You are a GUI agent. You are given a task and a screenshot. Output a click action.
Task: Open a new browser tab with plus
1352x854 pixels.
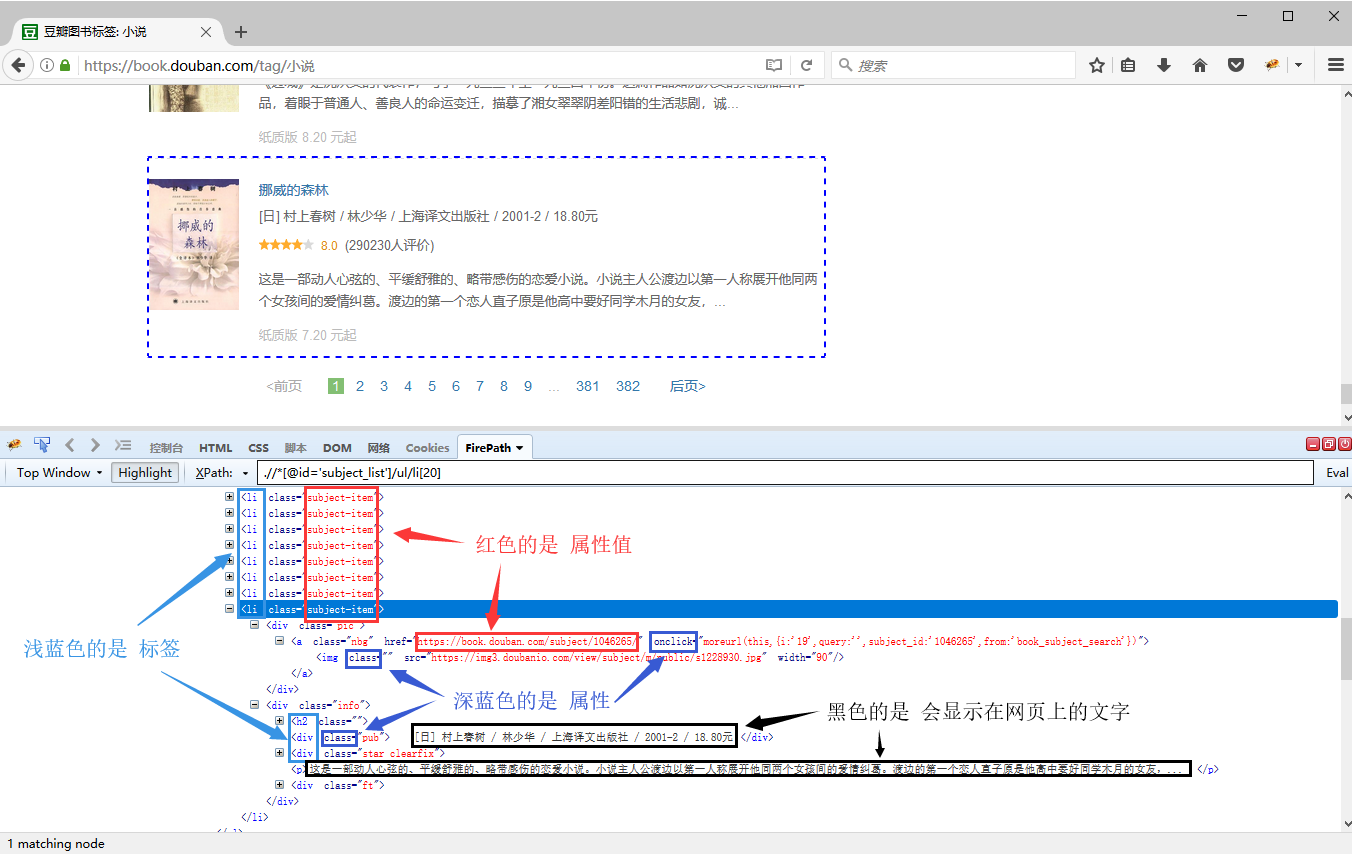240,32
